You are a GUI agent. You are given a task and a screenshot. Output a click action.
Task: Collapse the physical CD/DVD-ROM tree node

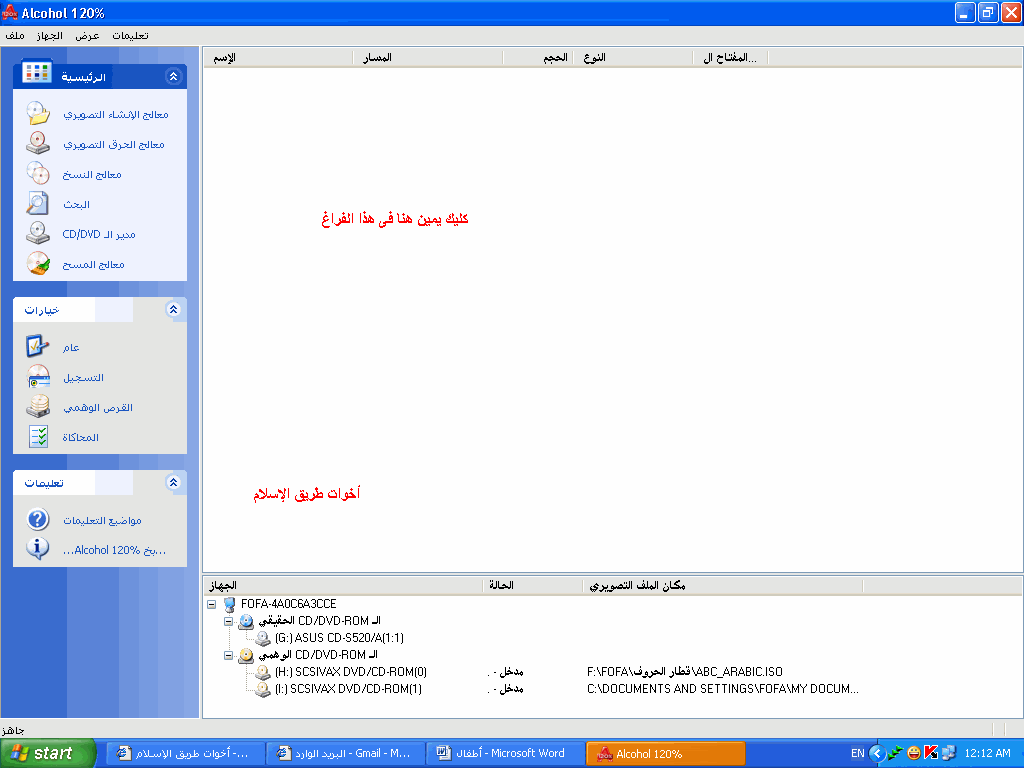[229, 621]
